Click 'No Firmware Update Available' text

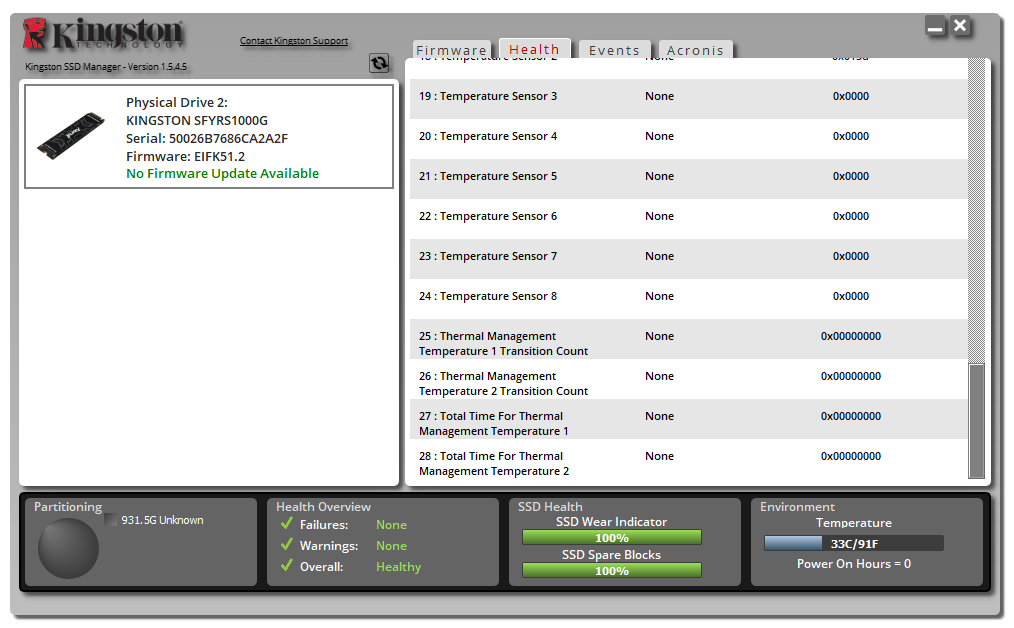point(222,173)
